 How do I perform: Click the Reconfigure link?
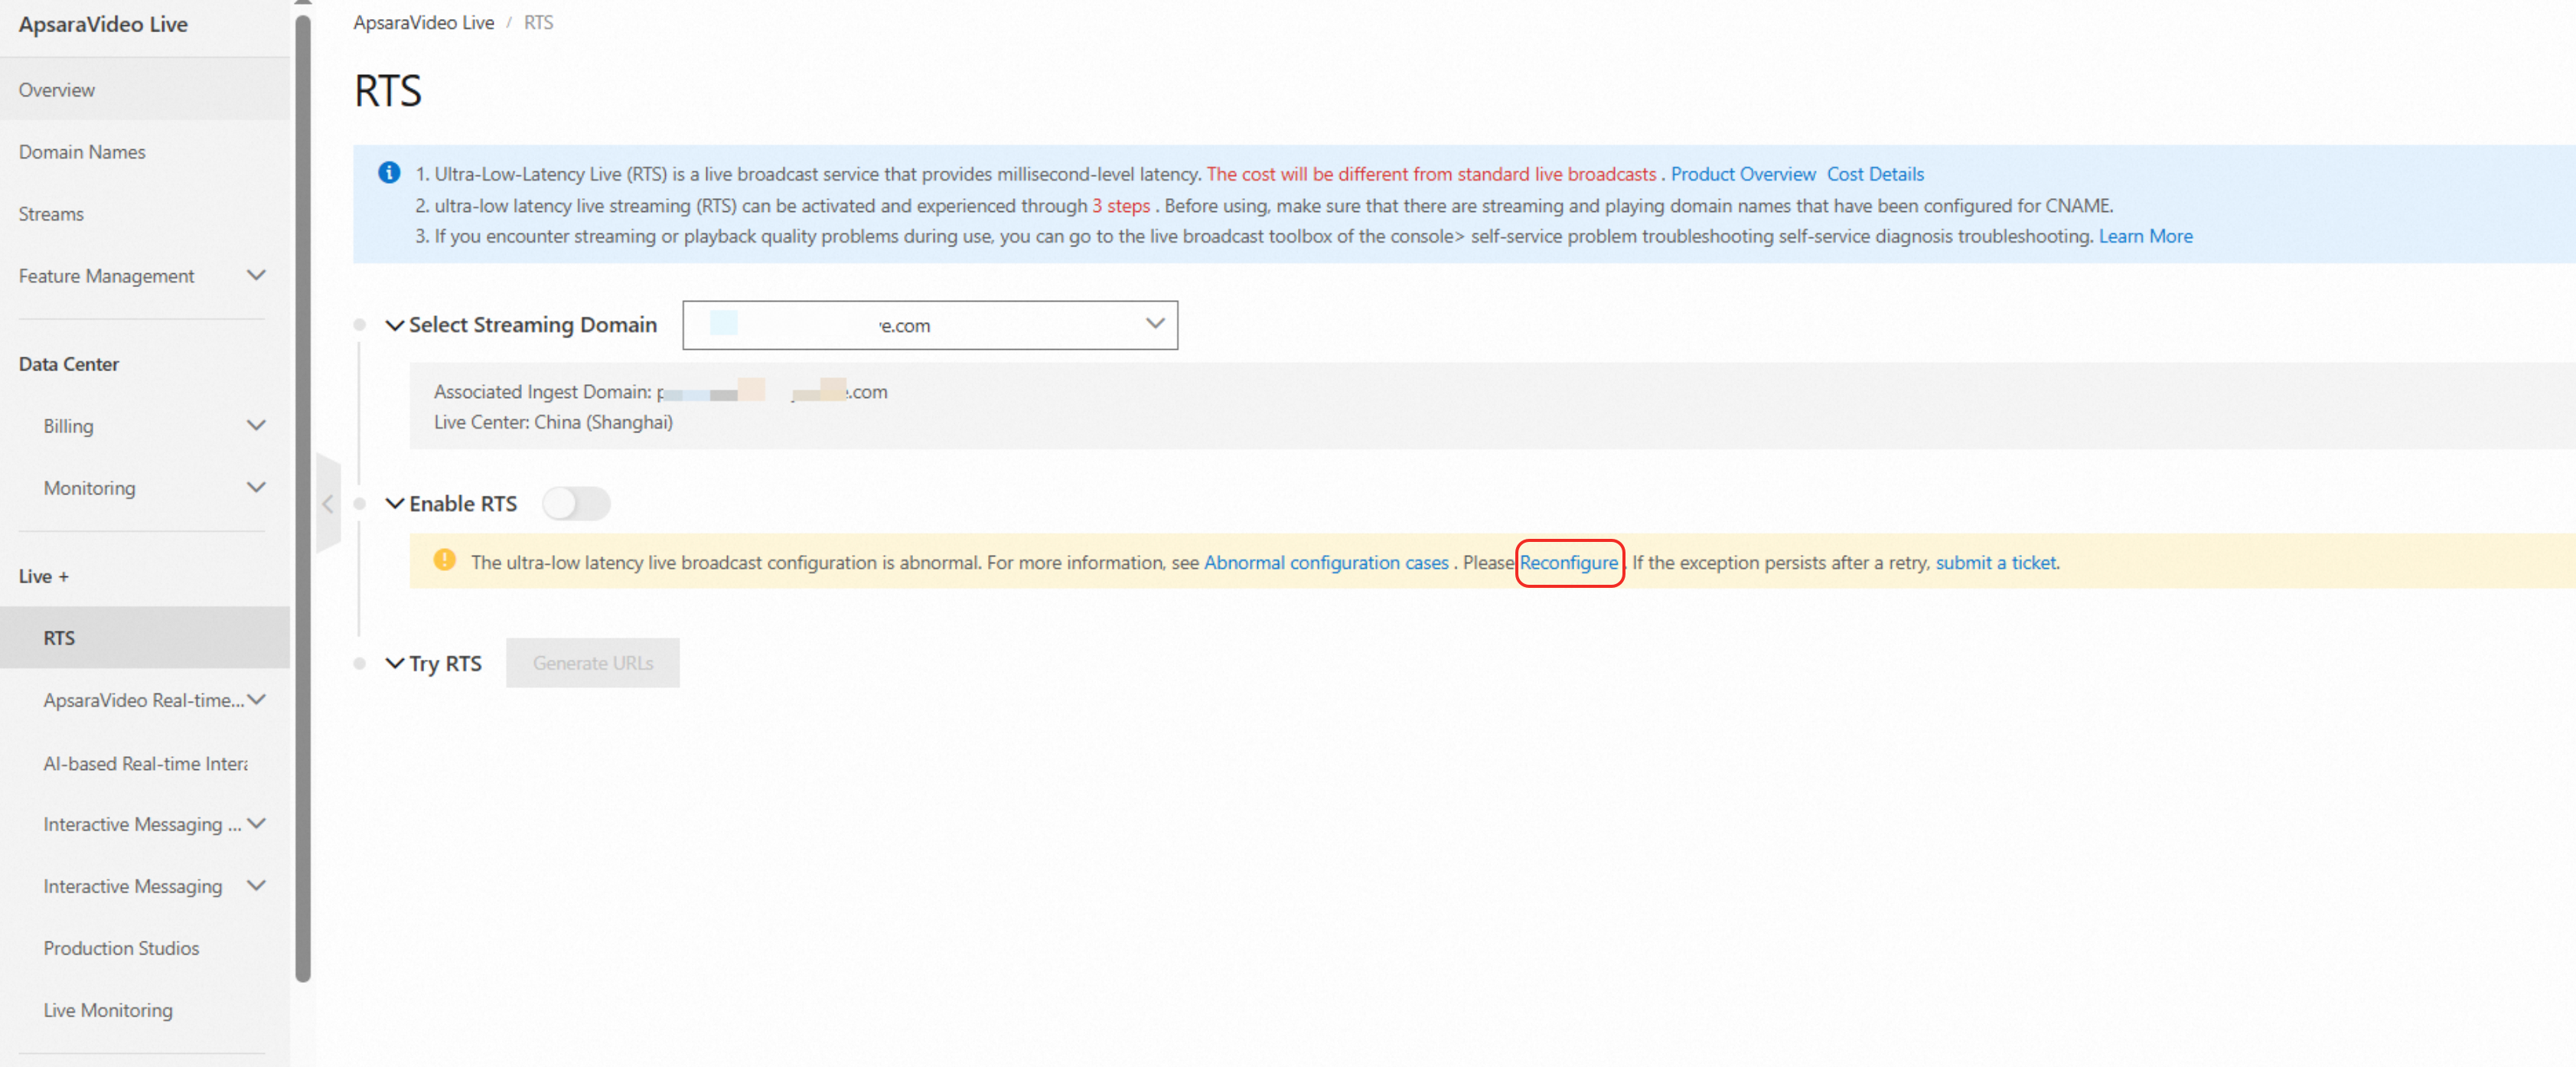[x=1568, y=562]
